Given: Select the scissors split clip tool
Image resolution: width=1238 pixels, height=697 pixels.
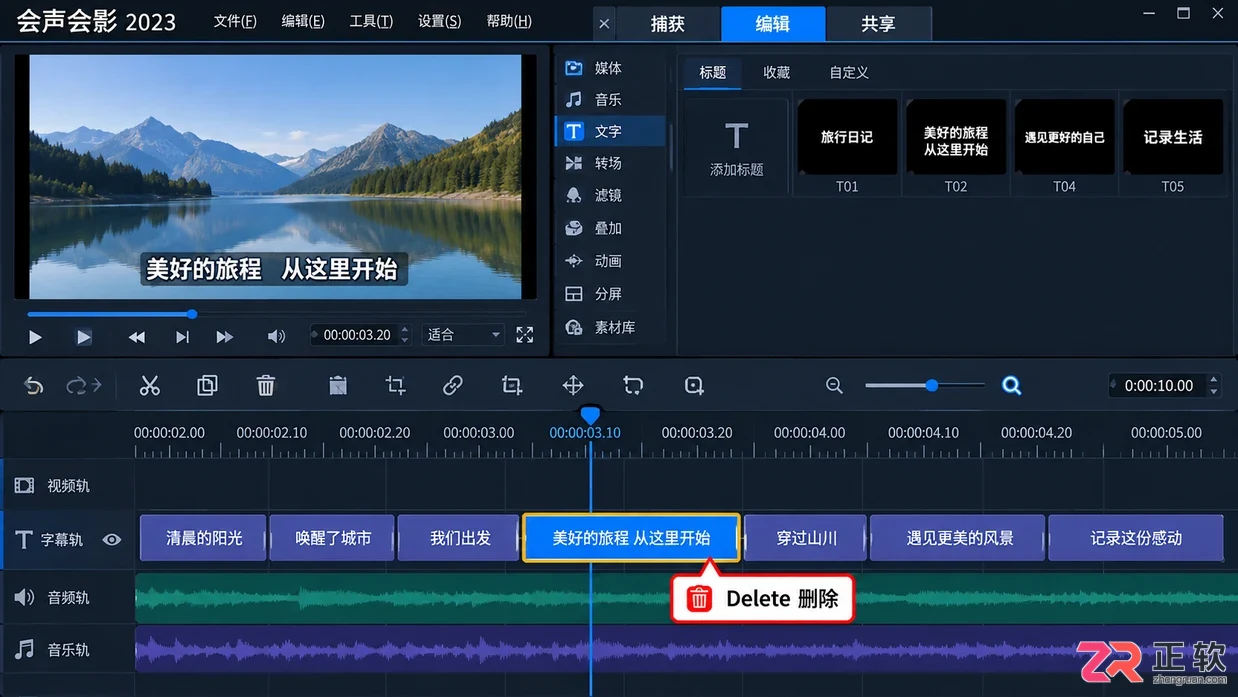Looking at the screenshot, I should point(150,386).
